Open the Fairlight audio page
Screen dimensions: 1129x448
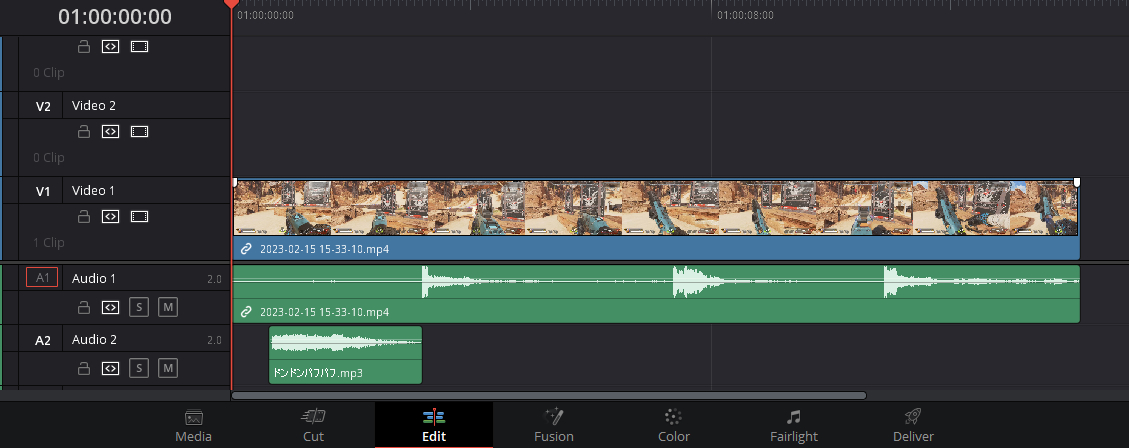click(793, 426)
